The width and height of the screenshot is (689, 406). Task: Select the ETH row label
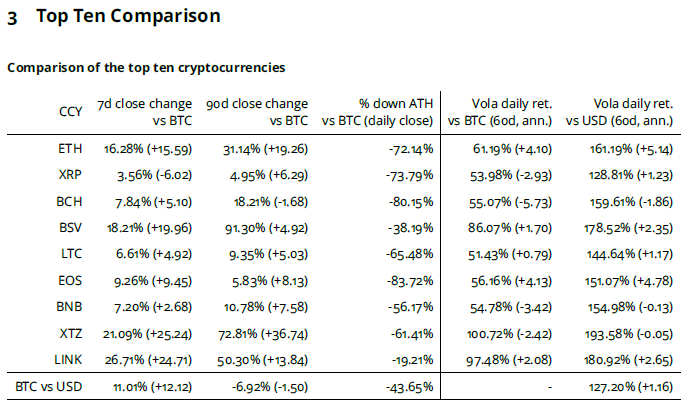(71, 148)
